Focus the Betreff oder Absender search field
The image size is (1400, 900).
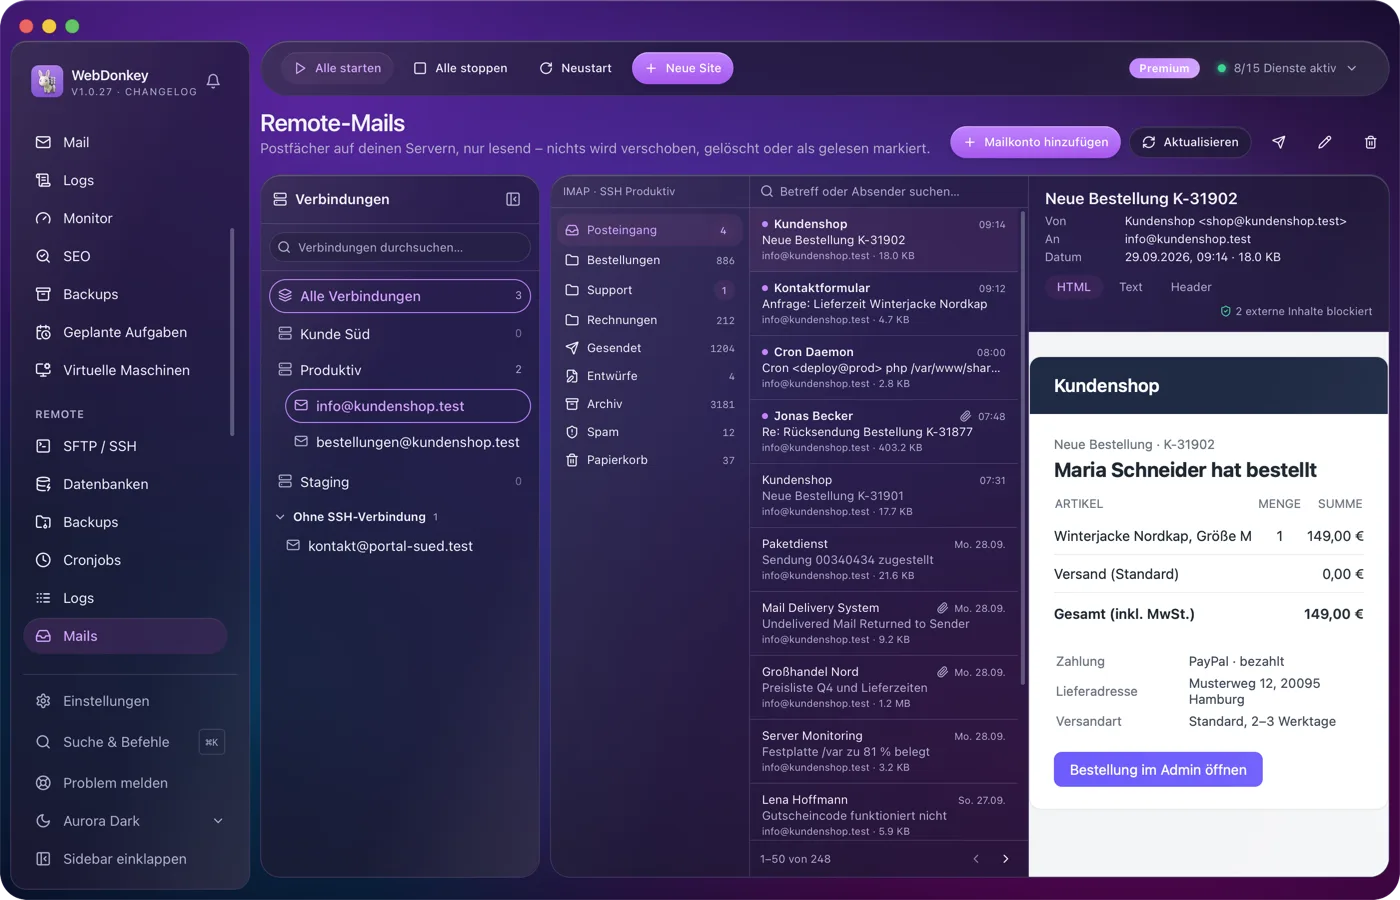coord(889,191)
